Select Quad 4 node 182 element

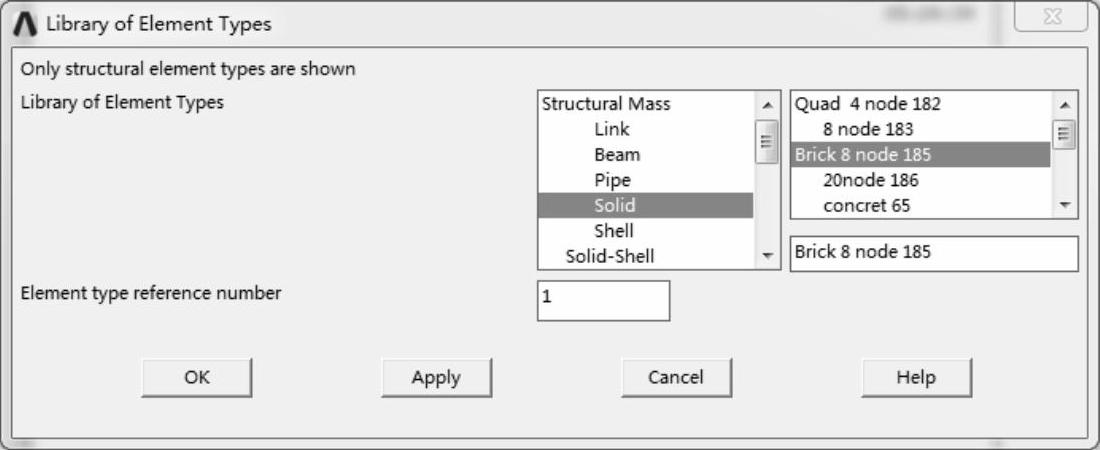click(x=868, y=104)
